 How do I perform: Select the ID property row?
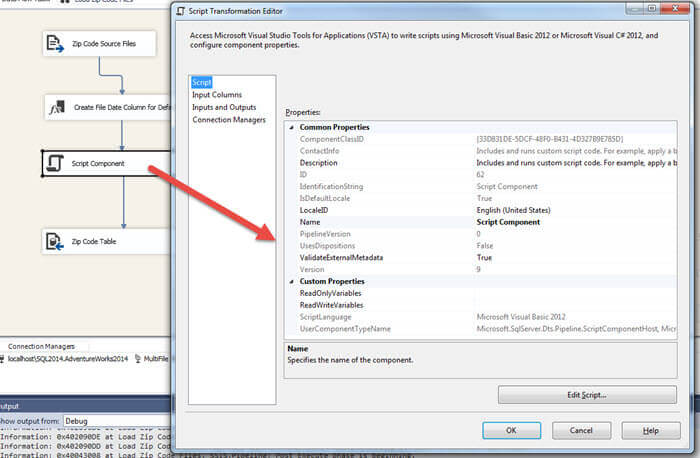pyautogui.click(x=481, y=175)
